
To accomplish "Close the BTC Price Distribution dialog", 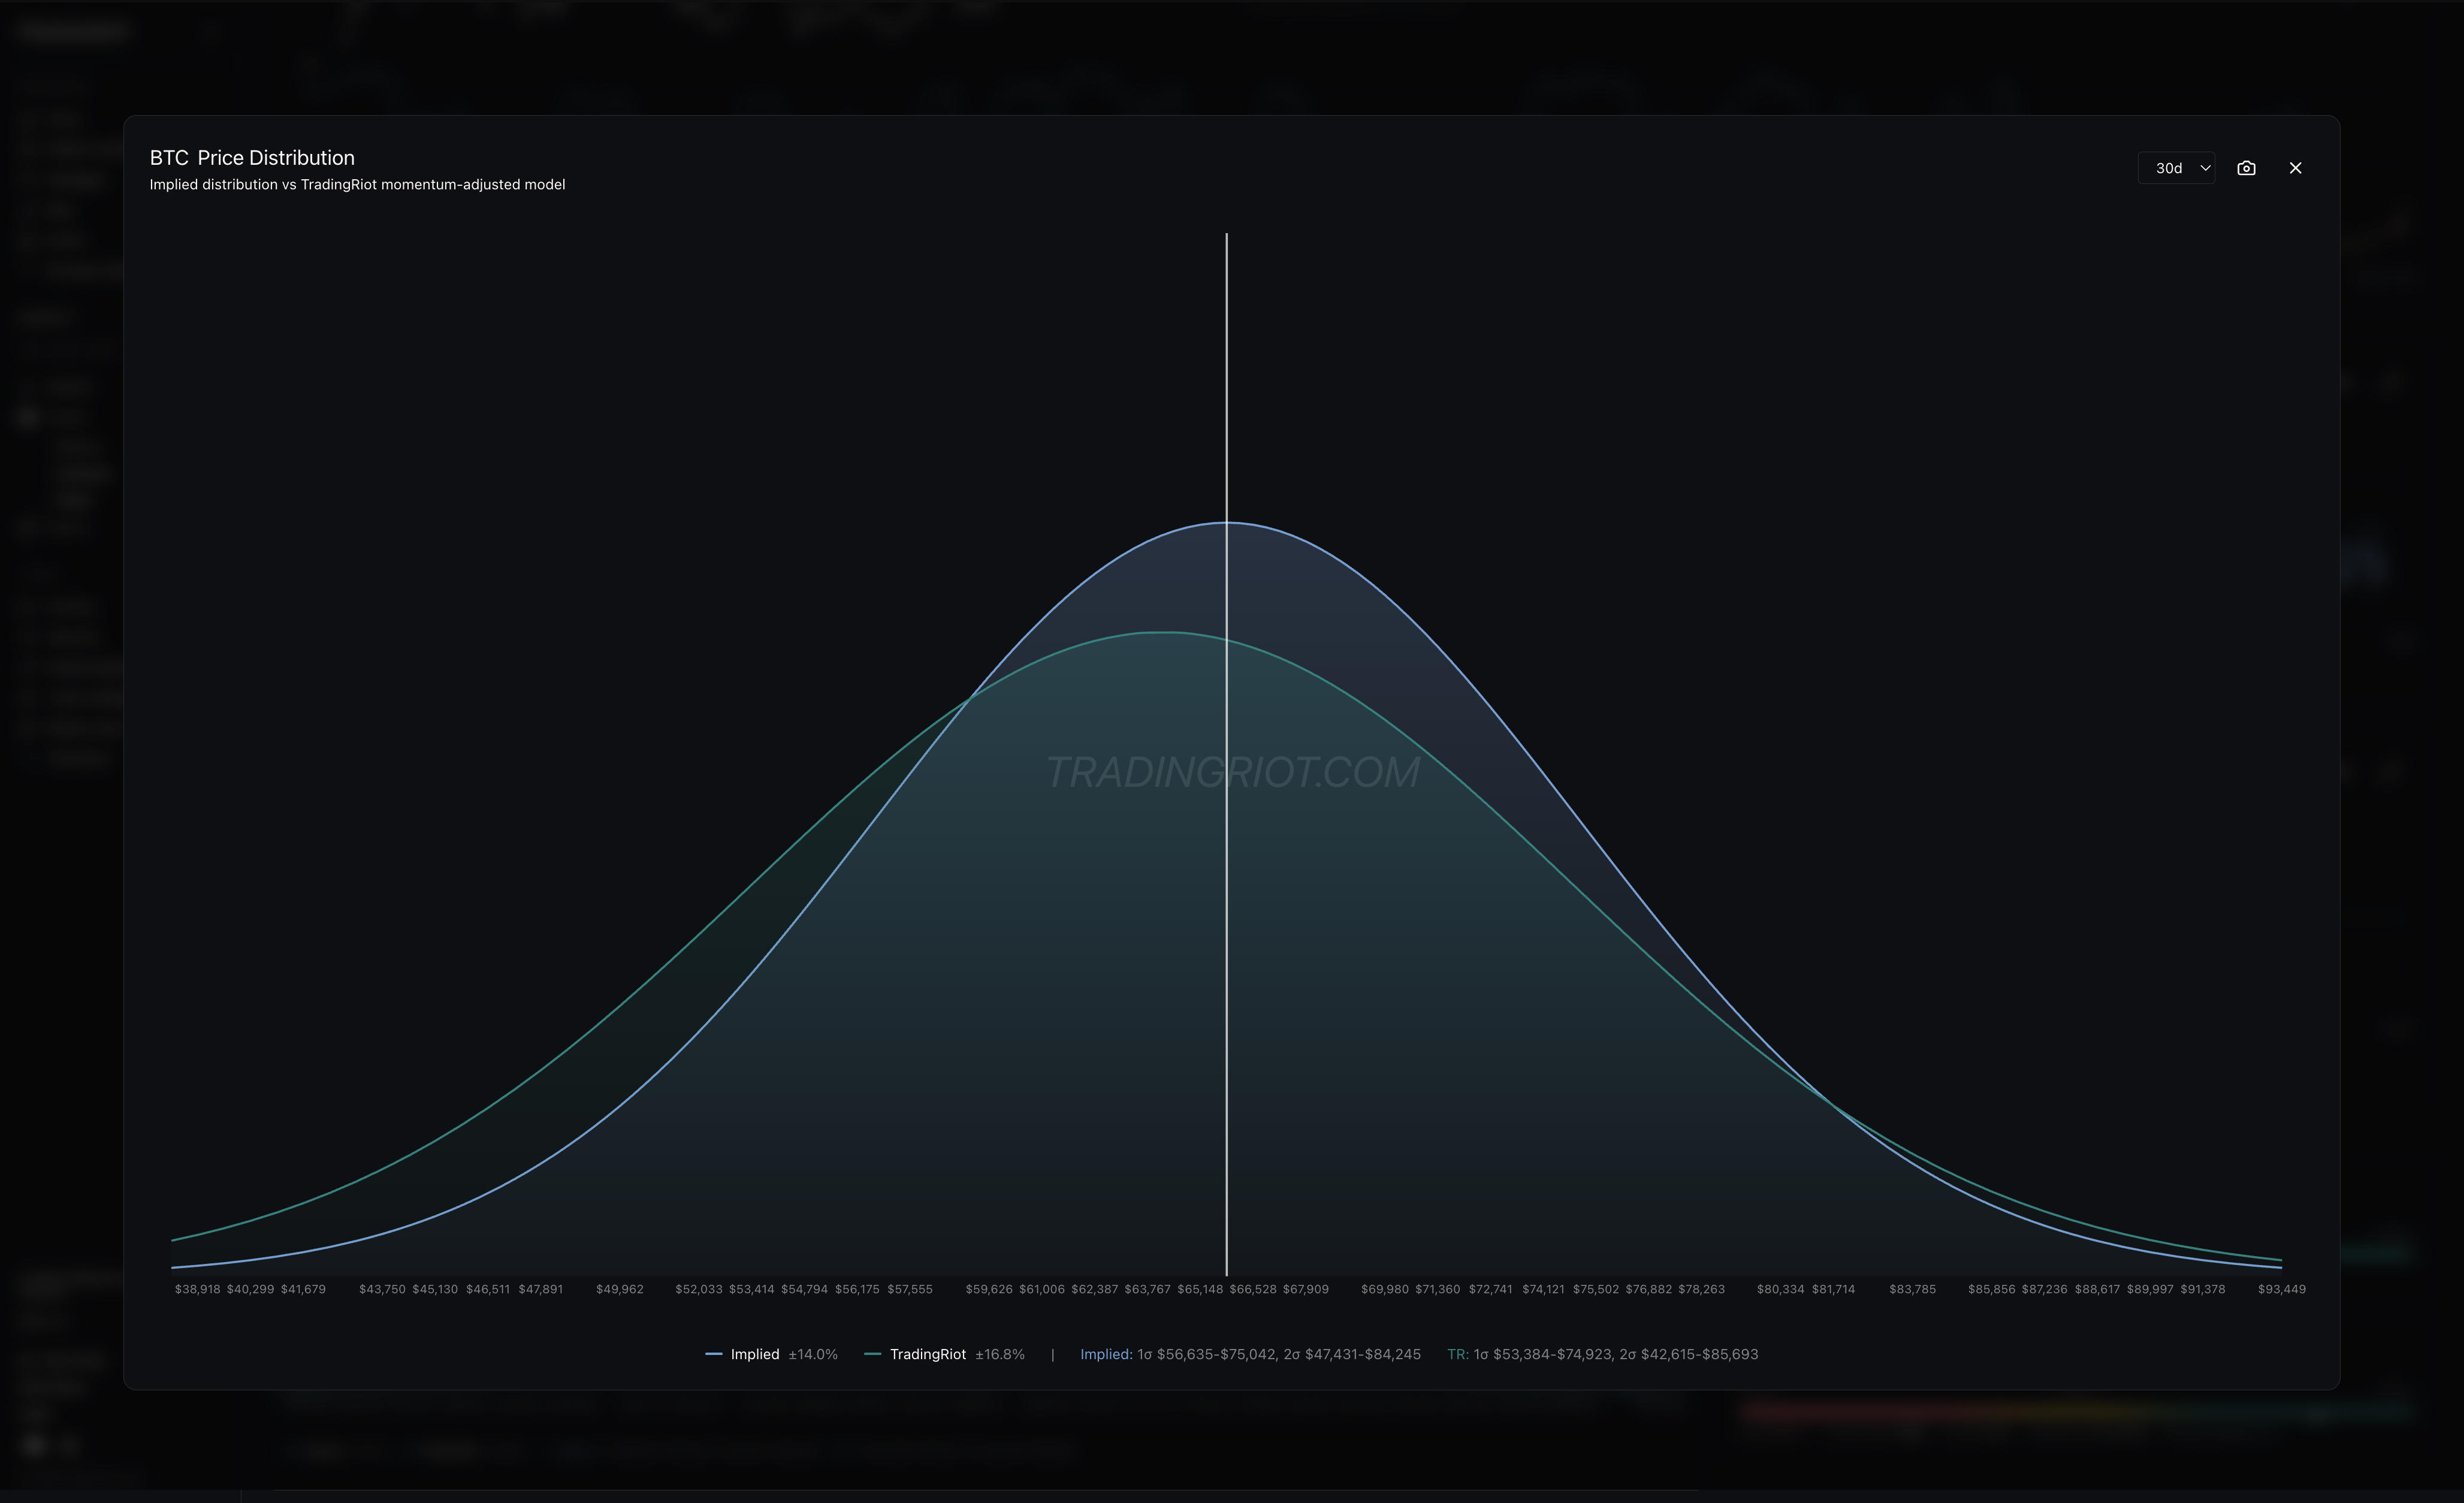I will 2295,168.
